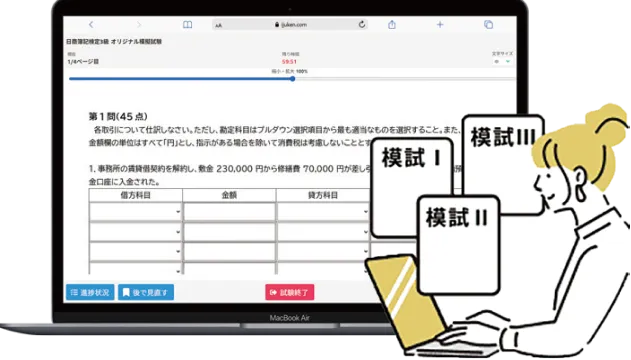Select the 模試 I card
The height and width of the screenshot is (360, 631).
pyautogui.click(x=412, y=187)
